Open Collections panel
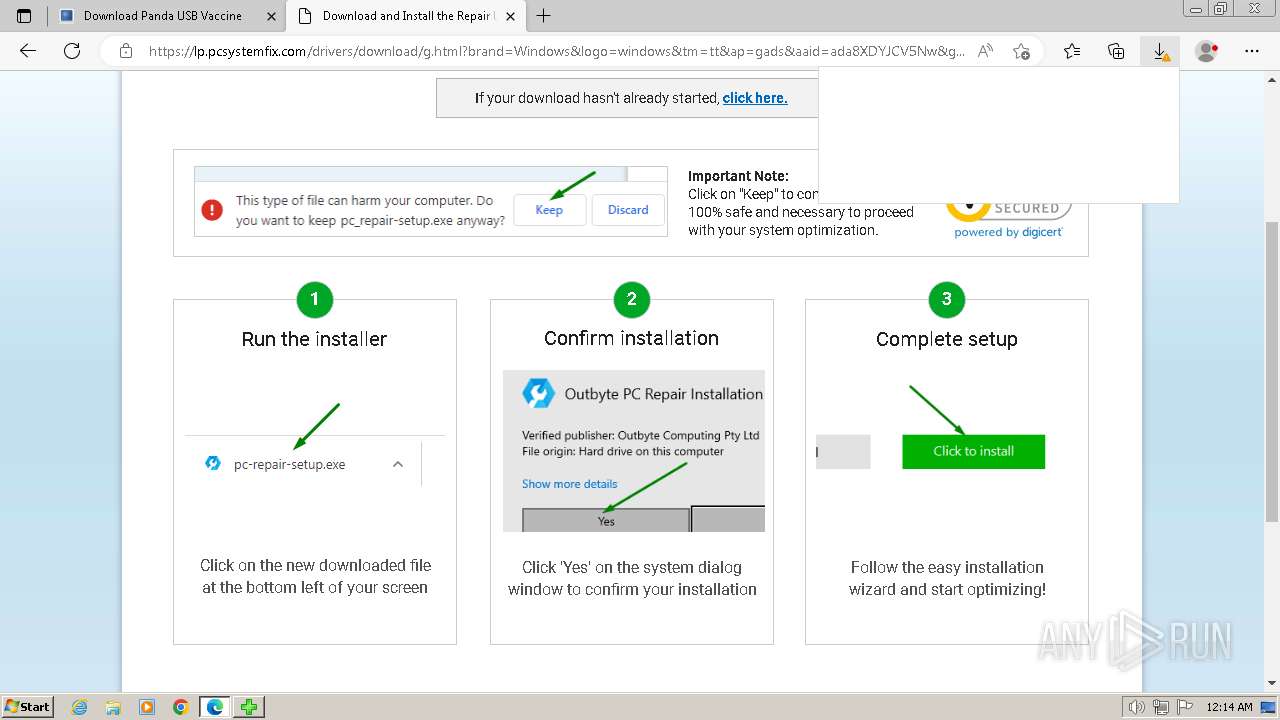The image size is (1280, 720). pyautogui.click(x=1116, y=51)
